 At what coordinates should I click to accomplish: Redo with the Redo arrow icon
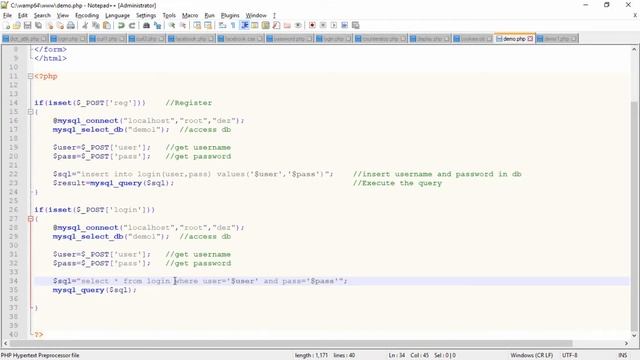[132, 25]
